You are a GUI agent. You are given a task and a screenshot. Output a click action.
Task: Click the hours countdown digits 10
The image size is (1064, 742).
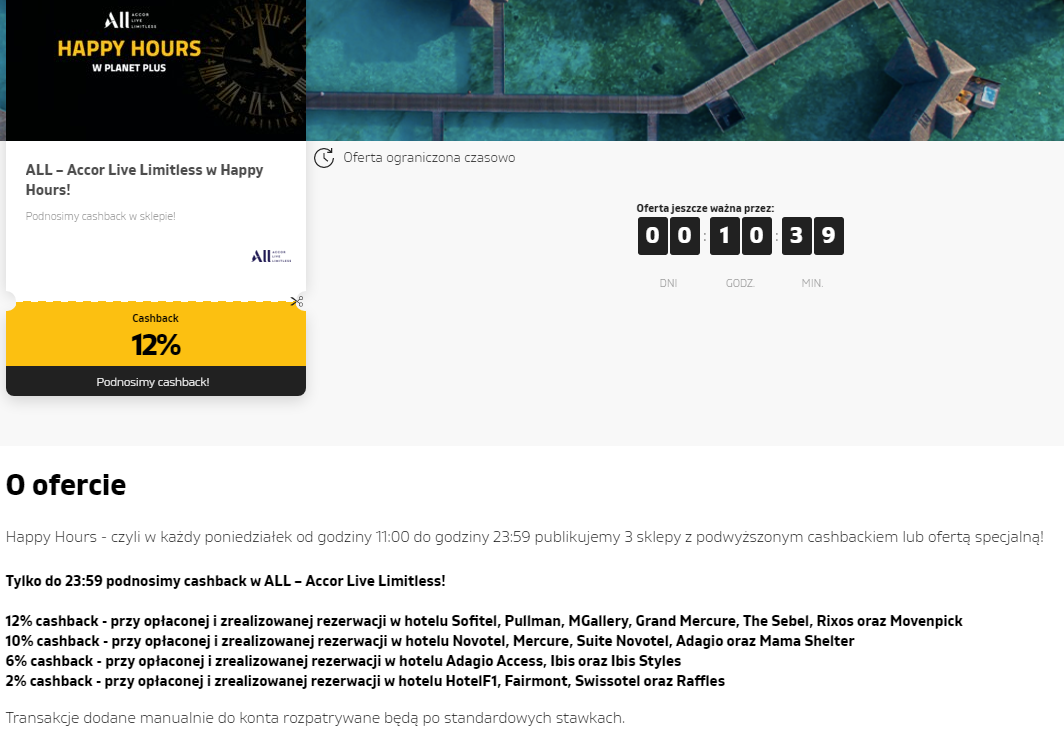(x=740, y=236)
